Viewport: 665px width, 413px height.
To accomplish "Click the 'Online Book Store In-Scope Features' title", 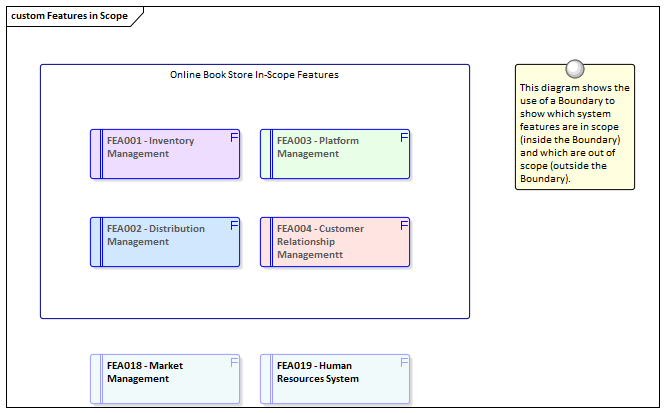I will (x=254, y=75).
